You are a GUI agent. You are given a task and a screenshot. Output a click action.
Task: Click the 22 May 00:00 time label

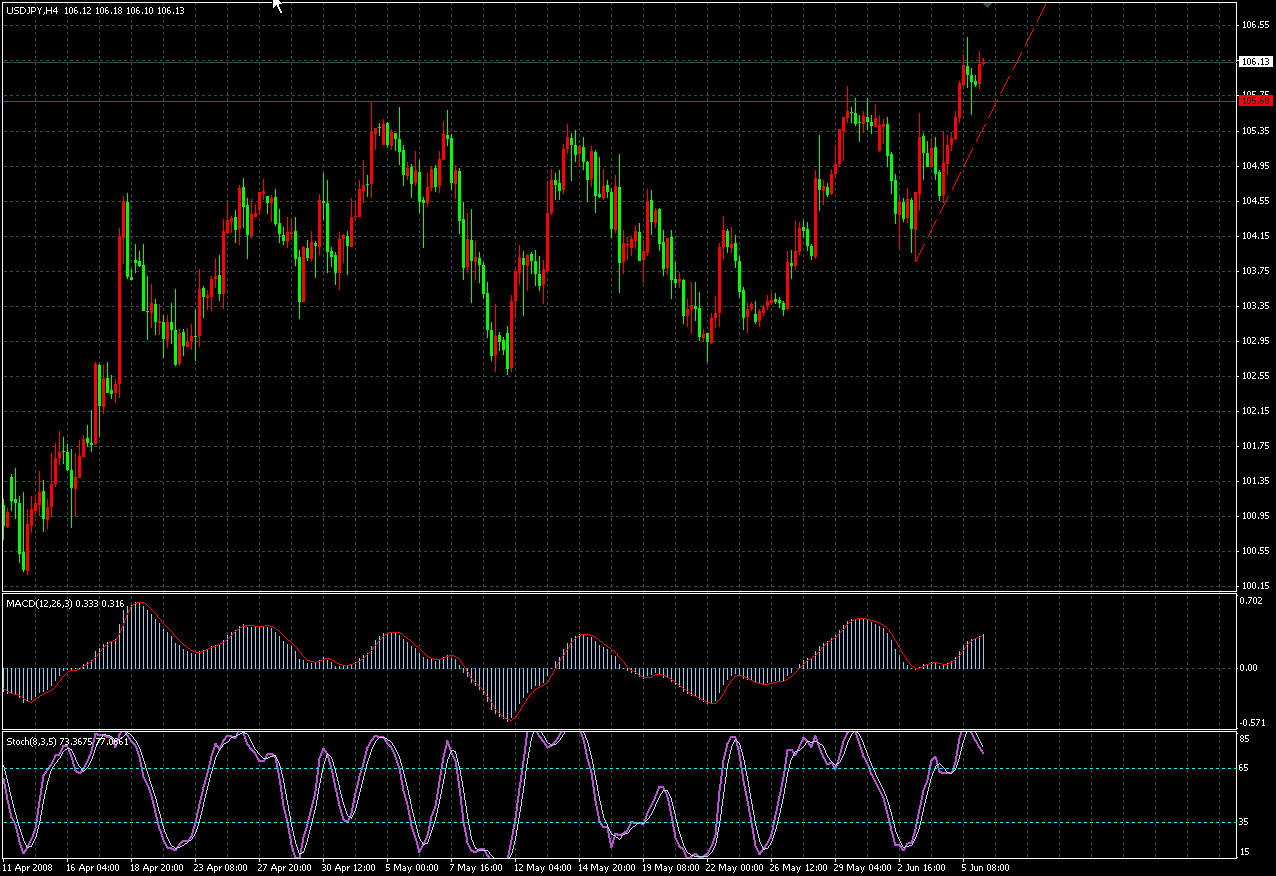(735, 868)
